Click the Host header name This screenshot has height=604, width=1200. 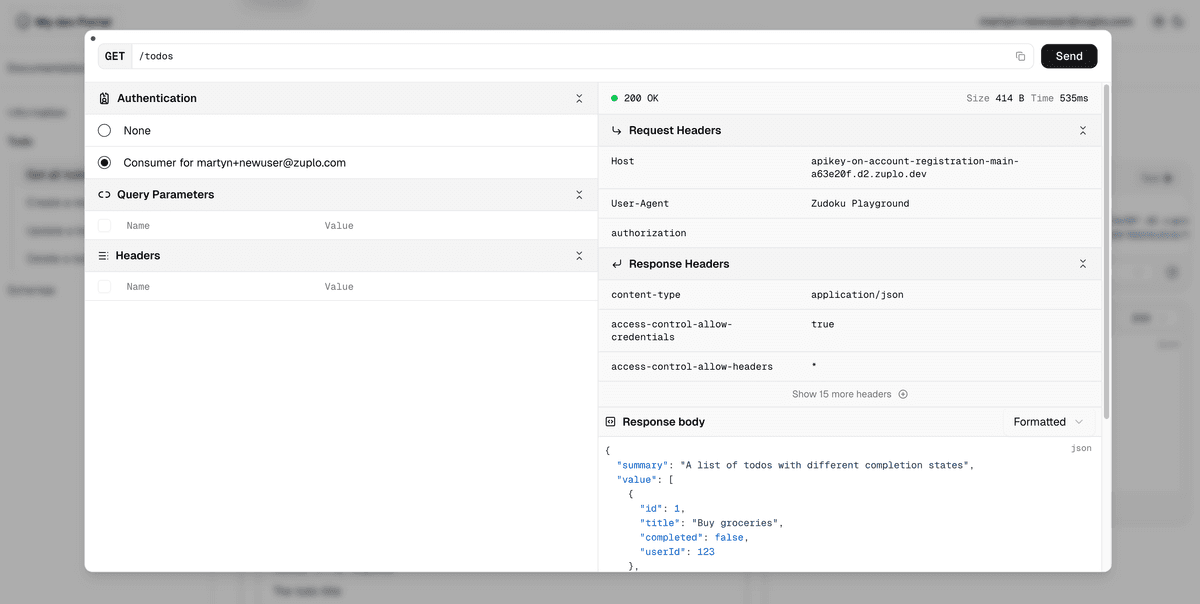pos(622,161)
